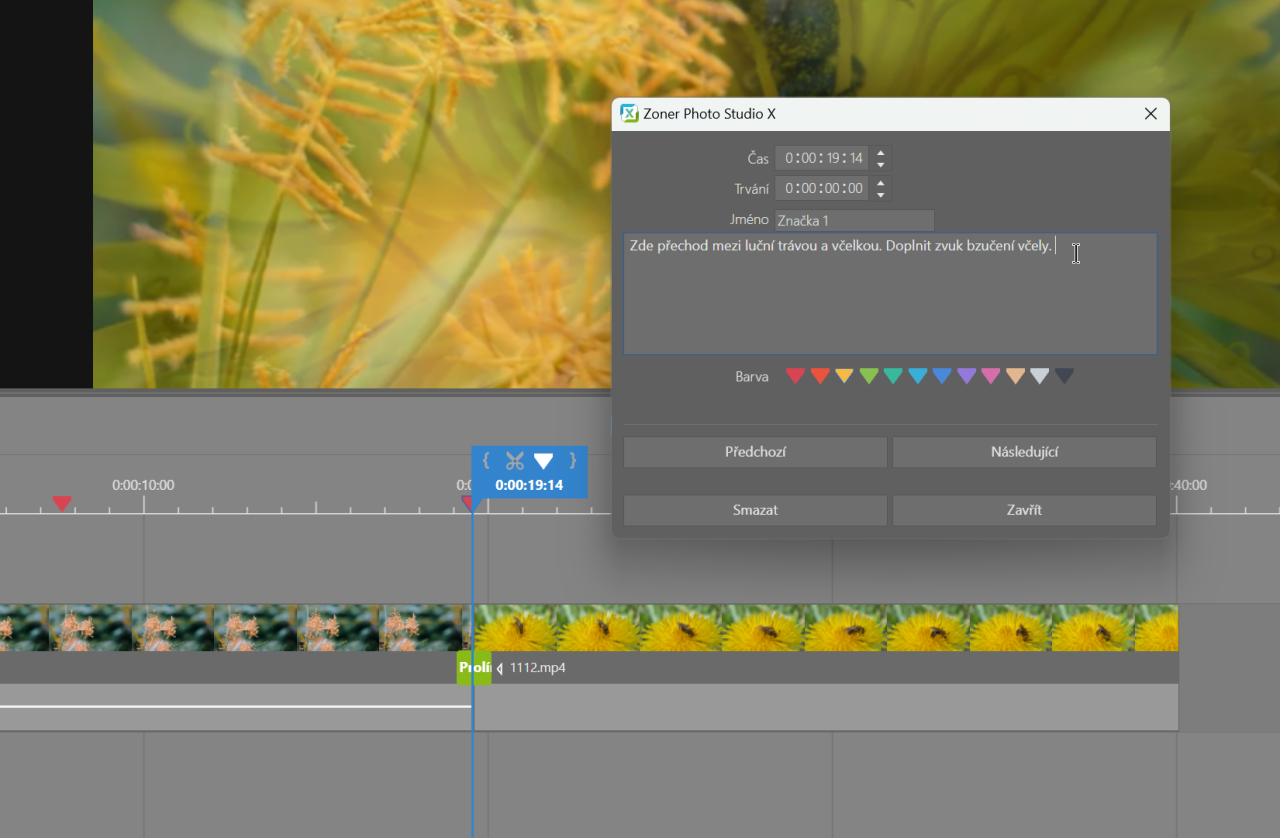Screen dimensions: 1280x838
Task: Decrease the Trvání duration value
Action: coord(880,194)
